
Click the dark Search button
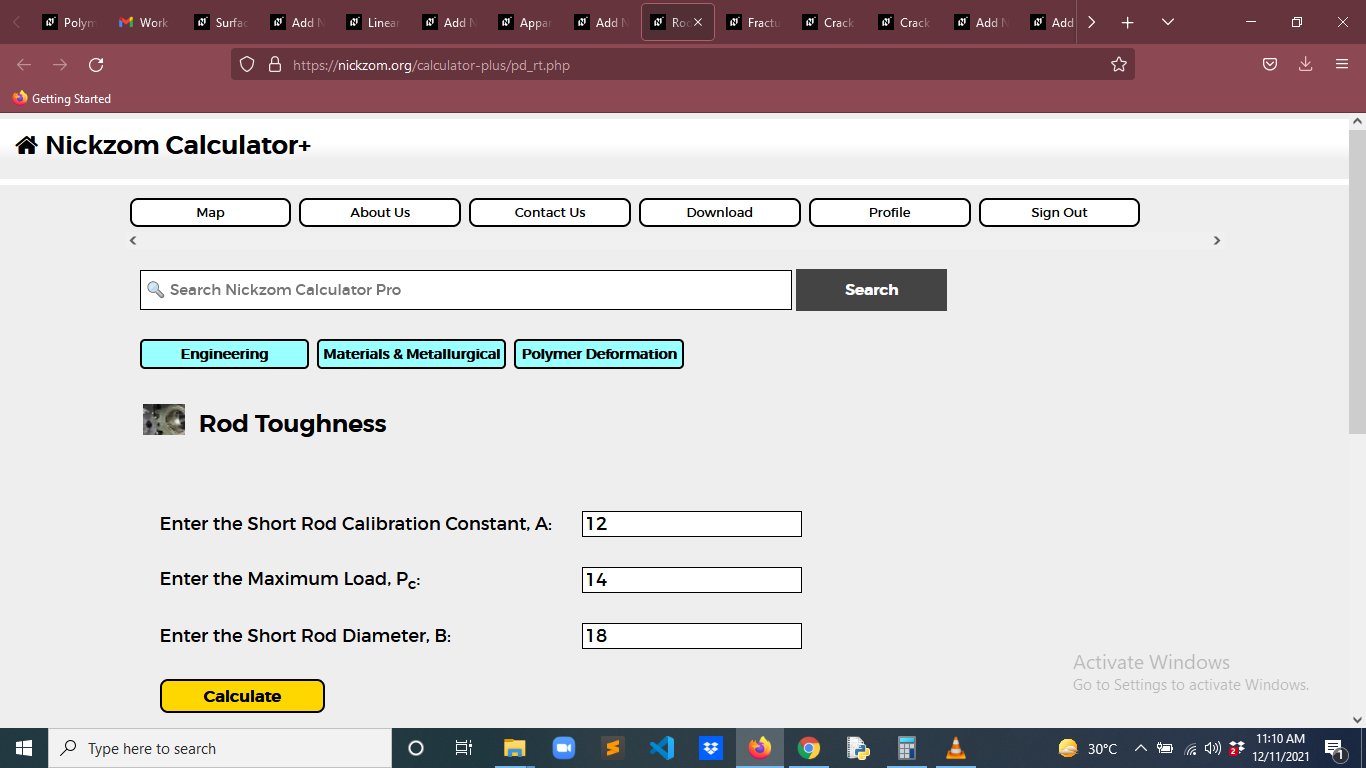pyautogui.click(x=871, y=290)
